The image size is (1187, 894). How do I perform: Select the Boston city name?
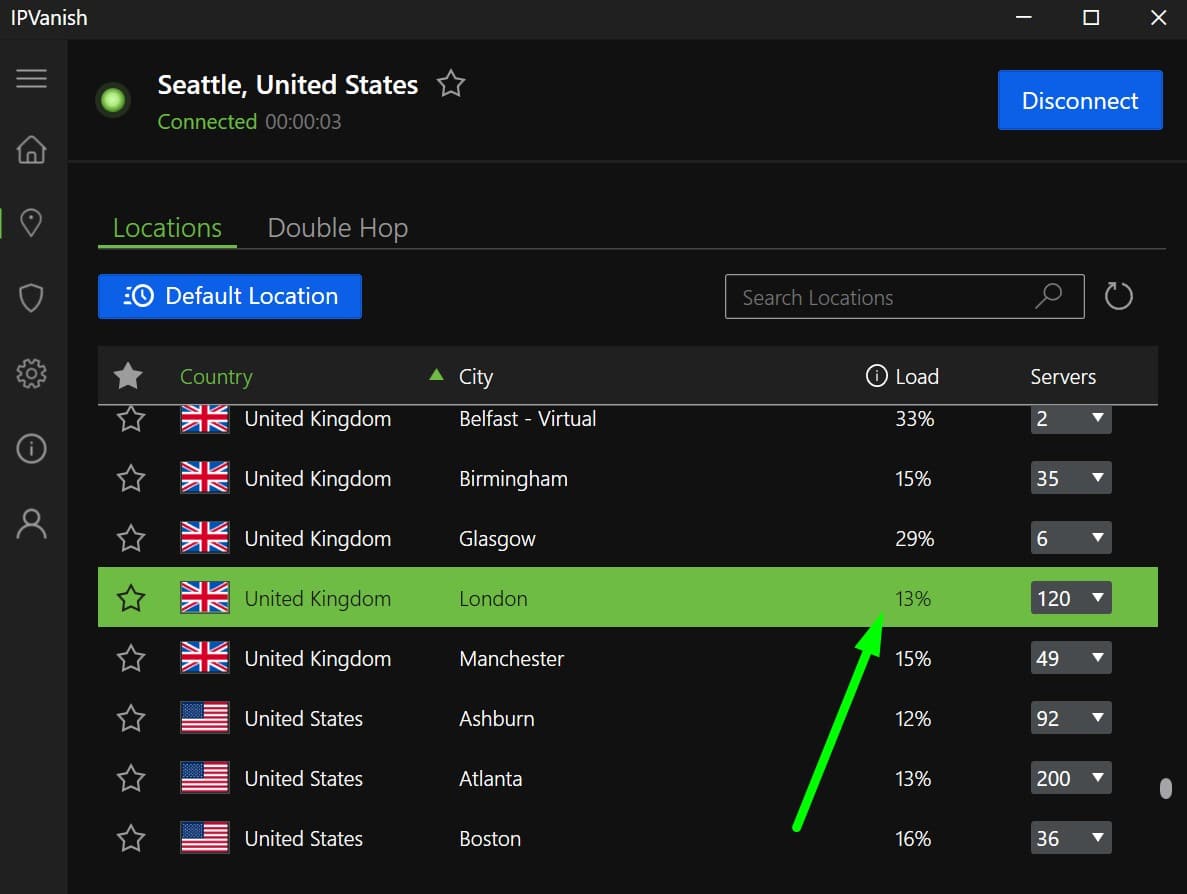click(x=489, y=839)
